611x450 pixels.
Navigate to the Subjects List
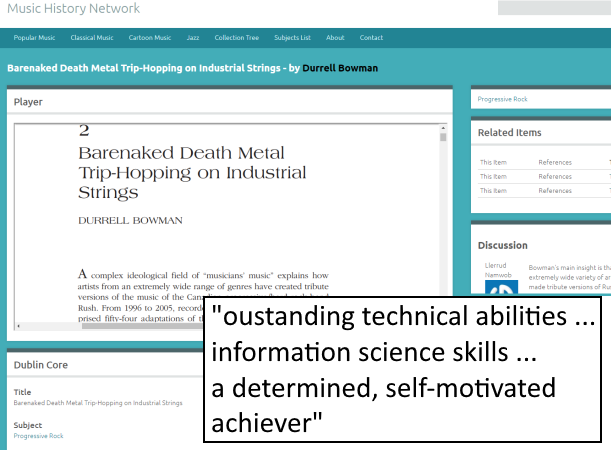[x=292, y=38]
